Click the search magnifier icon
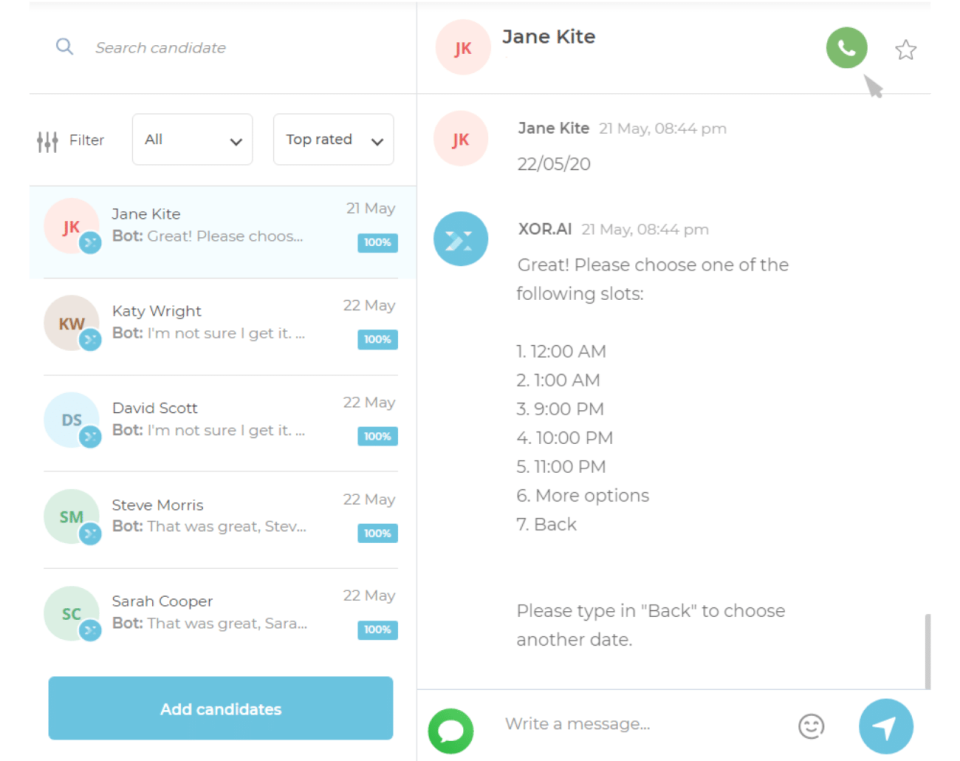This screenshot has width=960, height=761. [x=64, y=47]
